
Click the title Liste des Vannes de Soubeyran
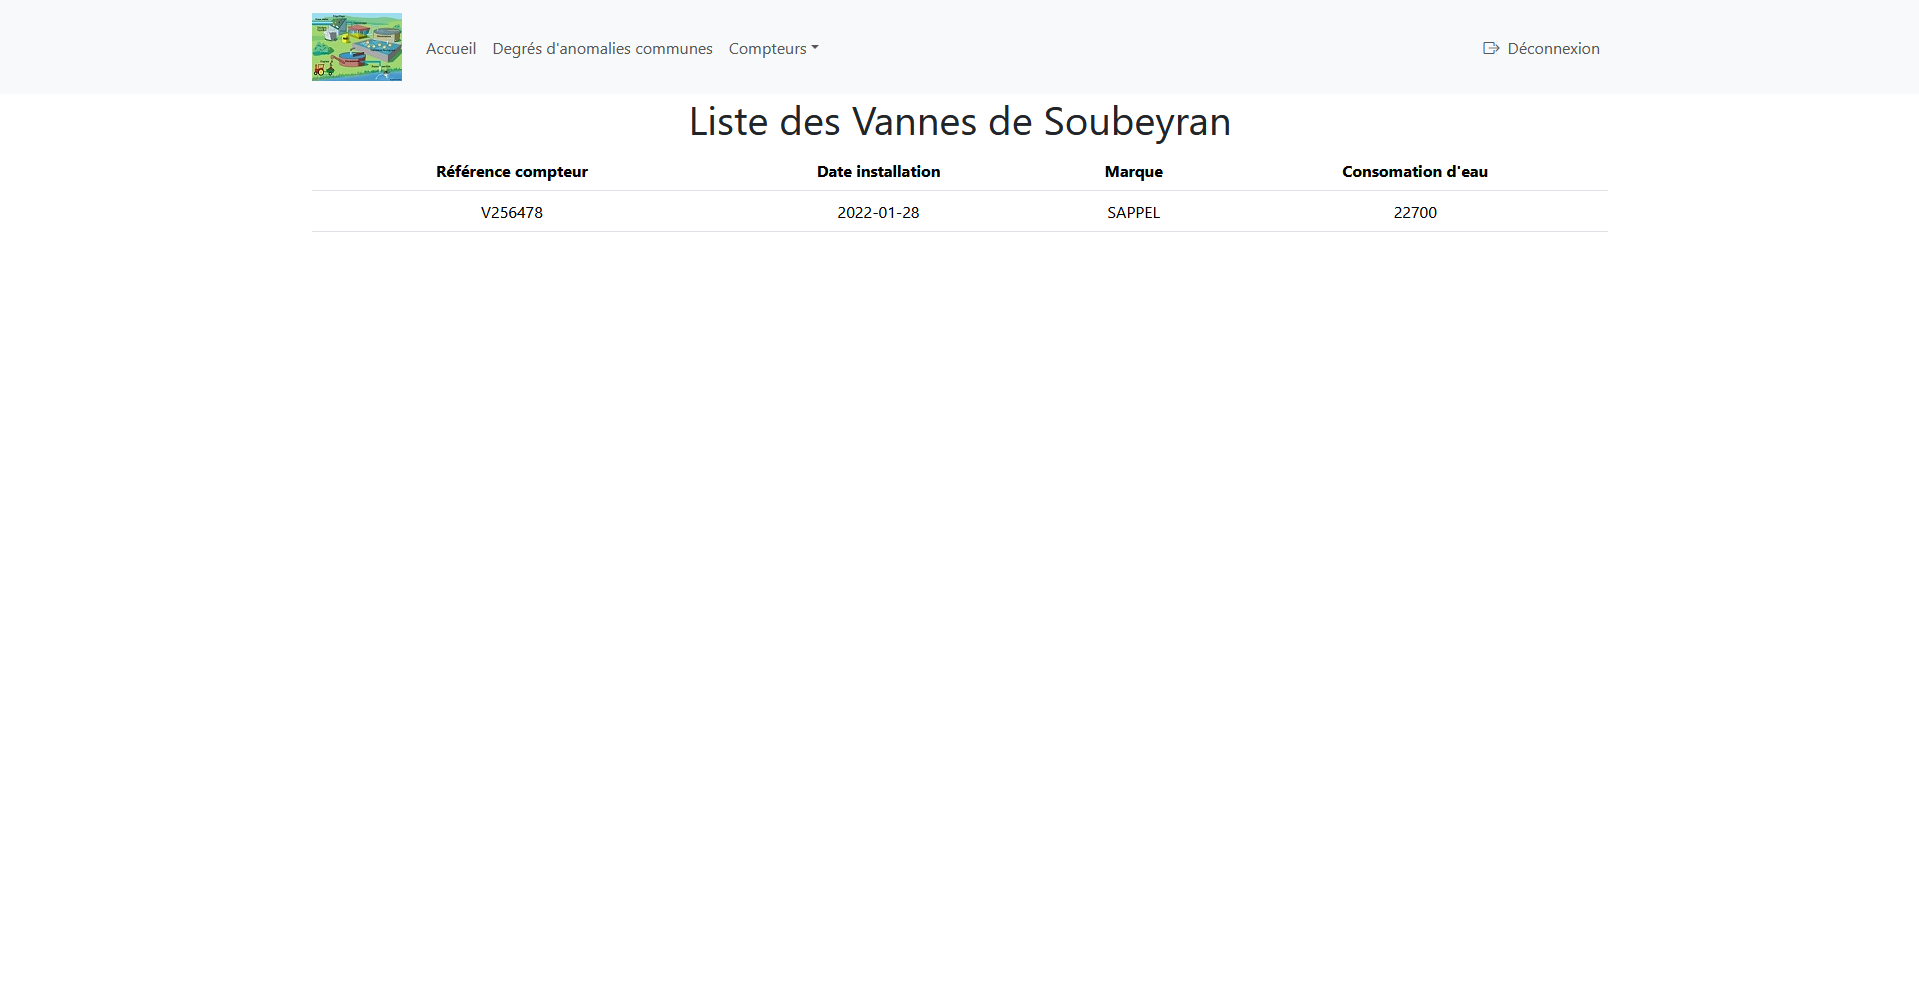pos(958,121)
